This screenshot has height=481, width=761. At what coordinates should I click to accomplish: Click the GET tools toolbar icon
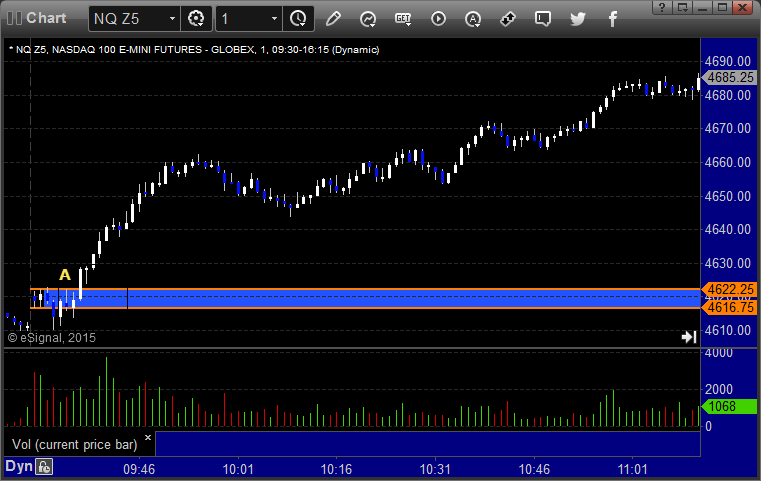point(403,18)
